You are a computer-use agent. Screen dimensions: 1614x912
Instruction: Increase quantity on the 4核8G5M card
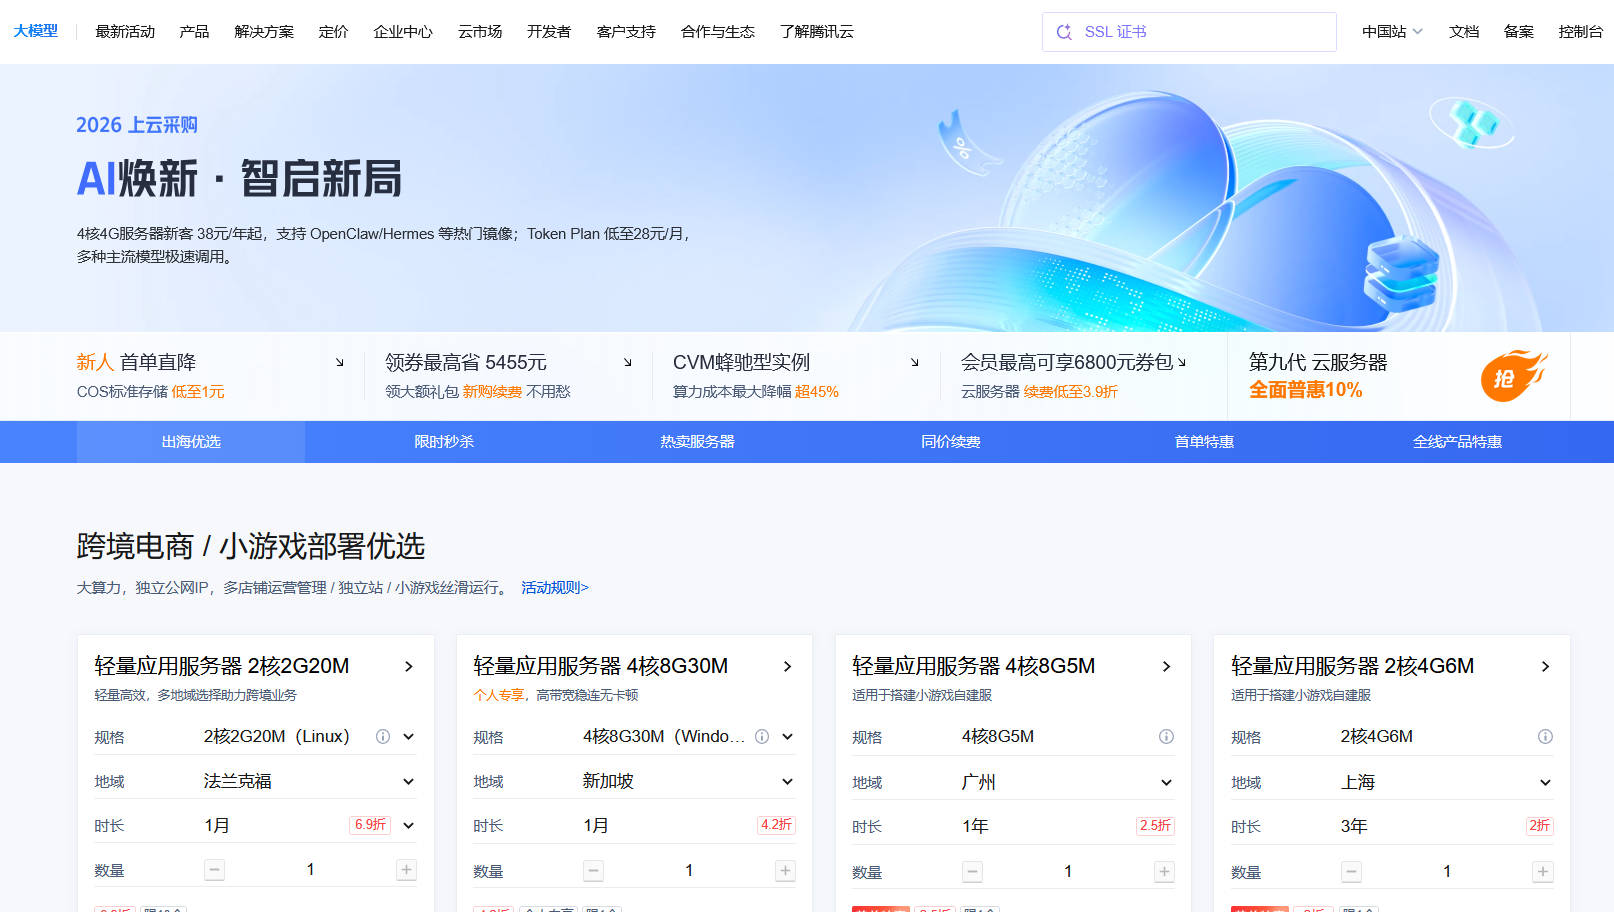(1164, 872)
